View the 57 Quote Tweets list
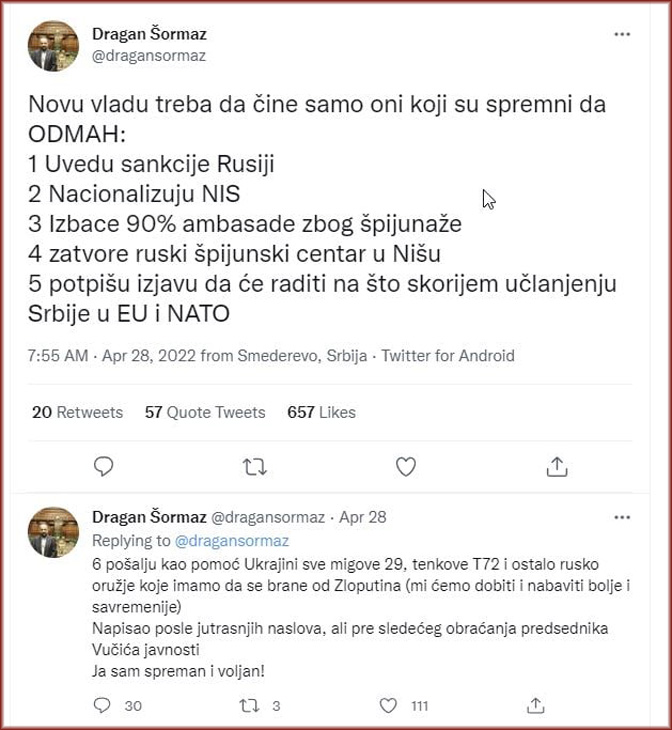The width and height of the screenshot is (672, 730). pos(205,412)
